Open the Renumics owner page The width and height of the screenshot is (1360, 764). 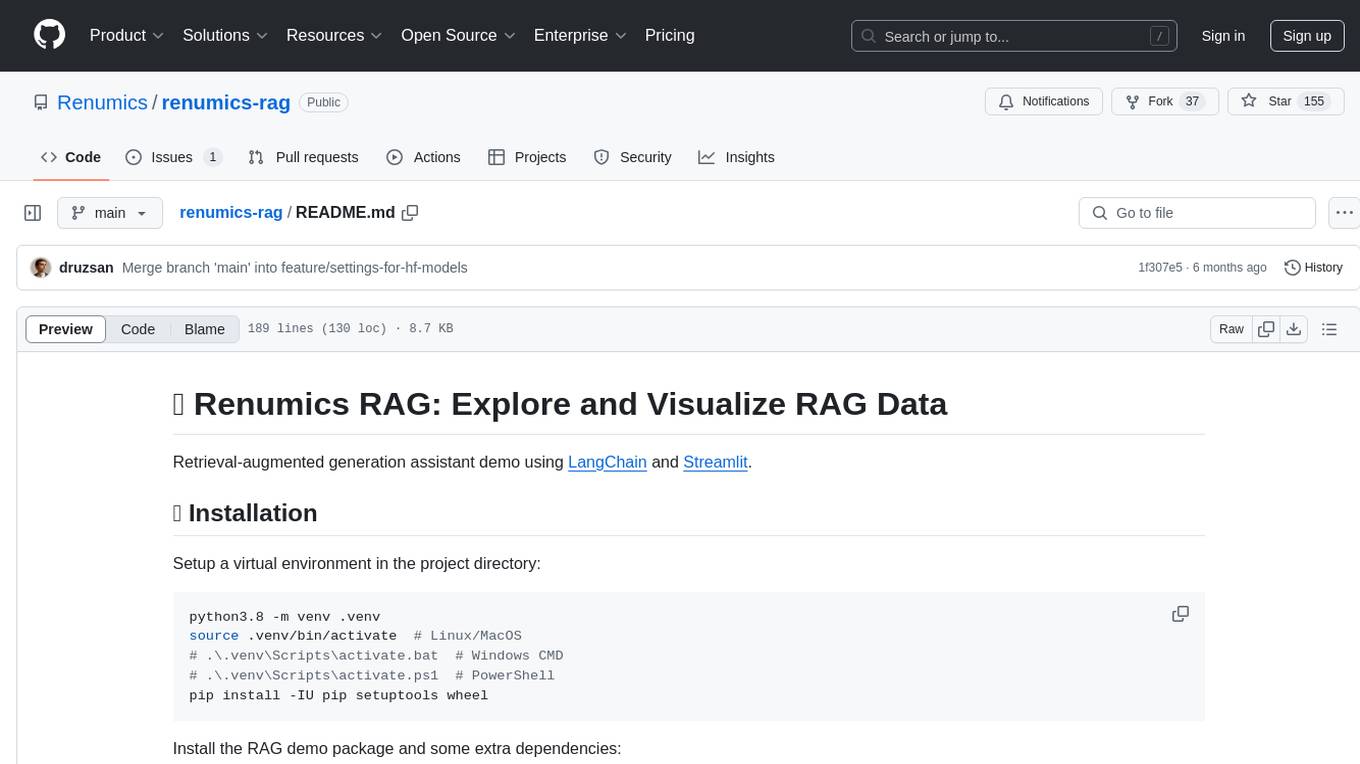(x=102, y=102)
